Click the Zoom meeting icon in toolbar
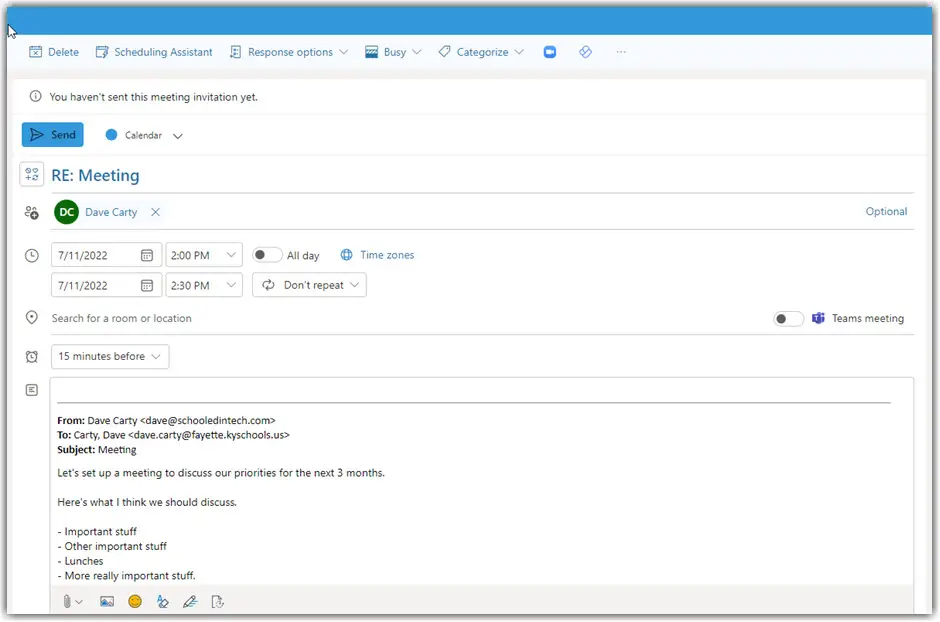 (x=550, y=52)
